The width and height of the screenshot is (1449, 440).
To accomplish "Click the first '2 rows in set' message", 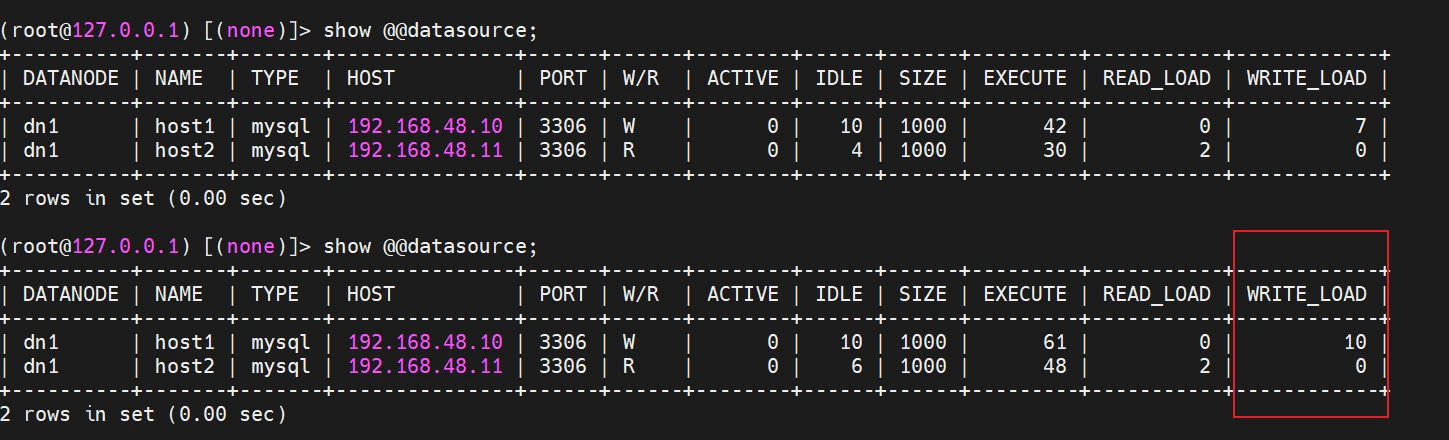I will coord(144,198).
